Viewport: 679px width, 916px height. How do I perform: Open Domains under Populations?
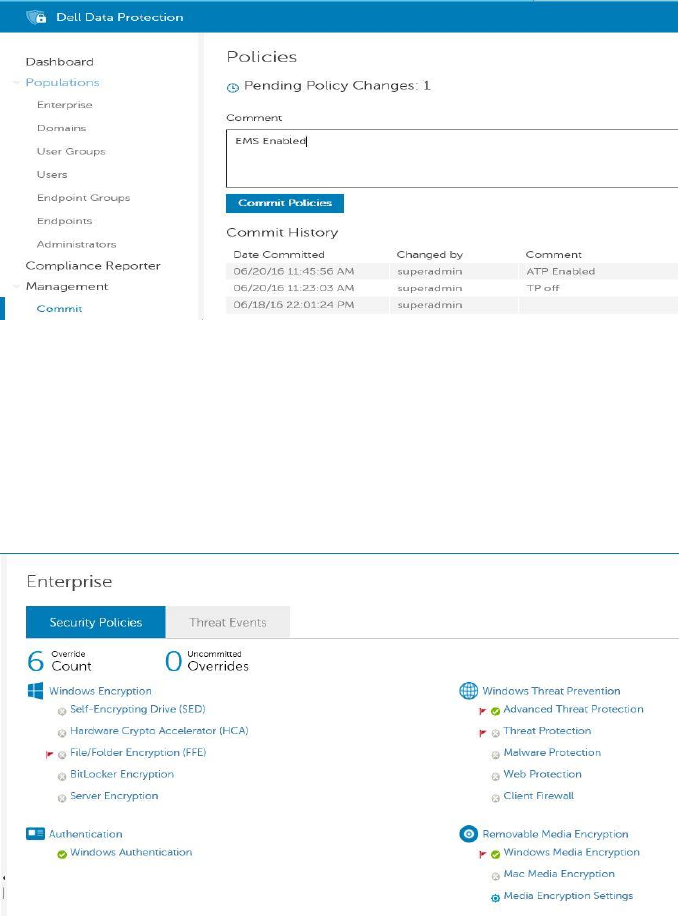(x=61, y=128)
